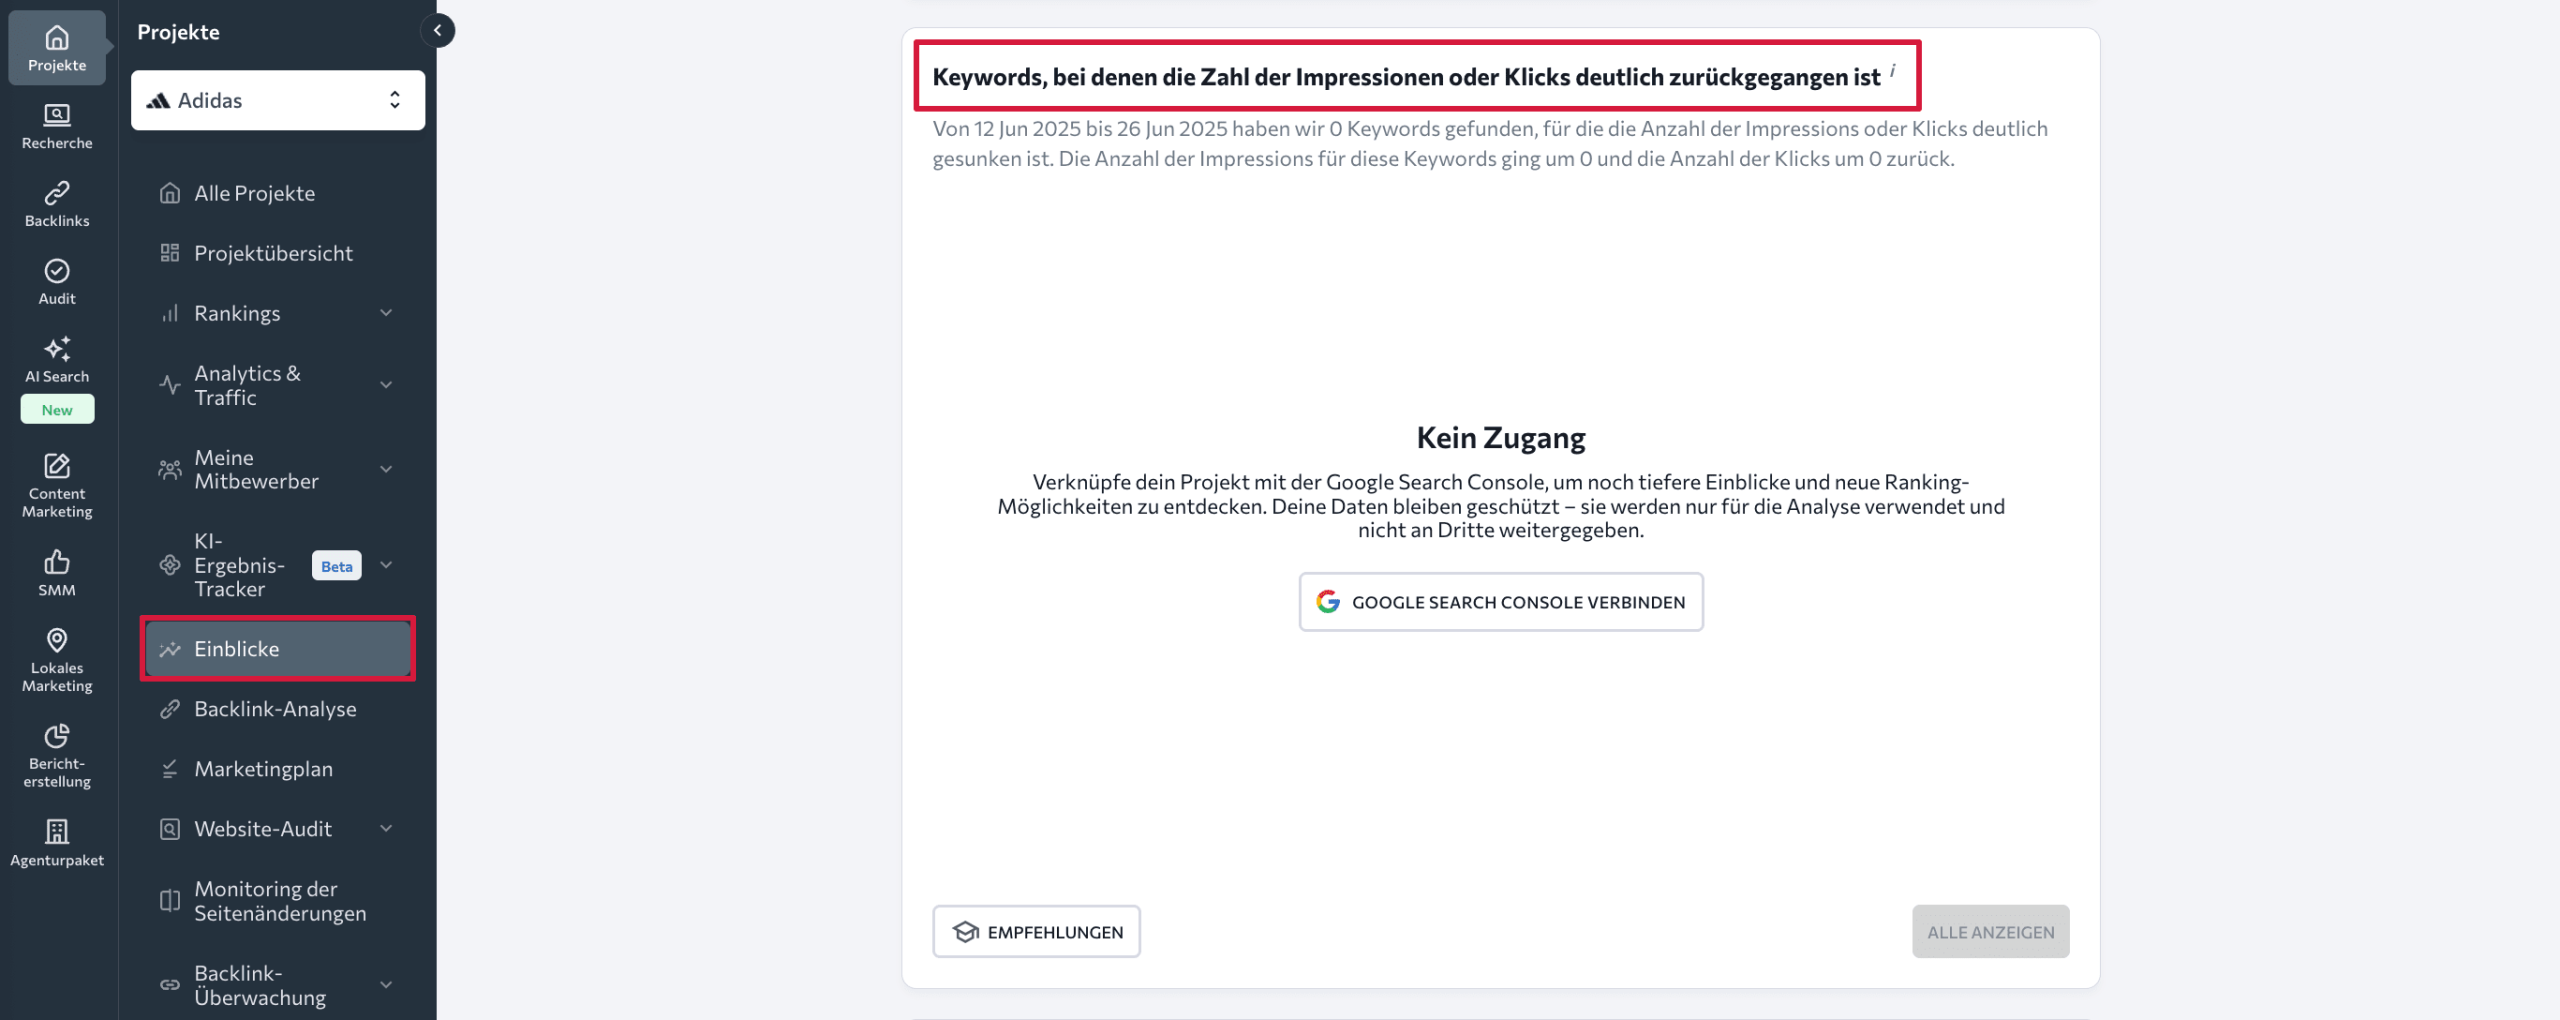Open Backlink-Analyse menu item

click(278, 709)
